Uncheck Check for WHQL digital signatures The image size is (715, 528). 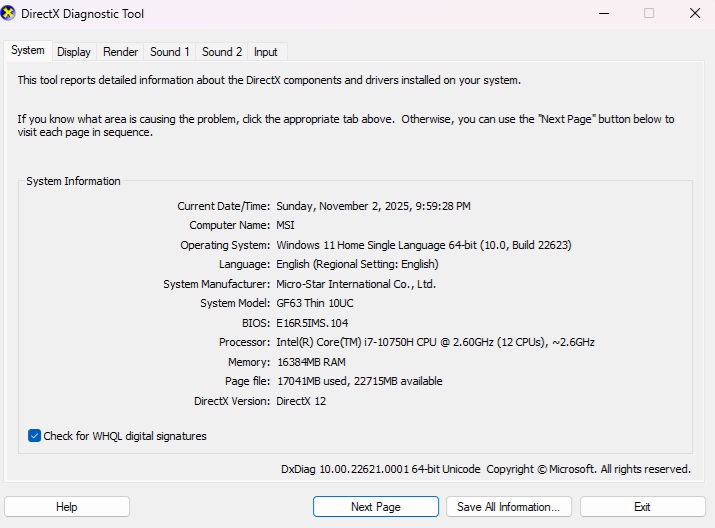click(35, 436)
